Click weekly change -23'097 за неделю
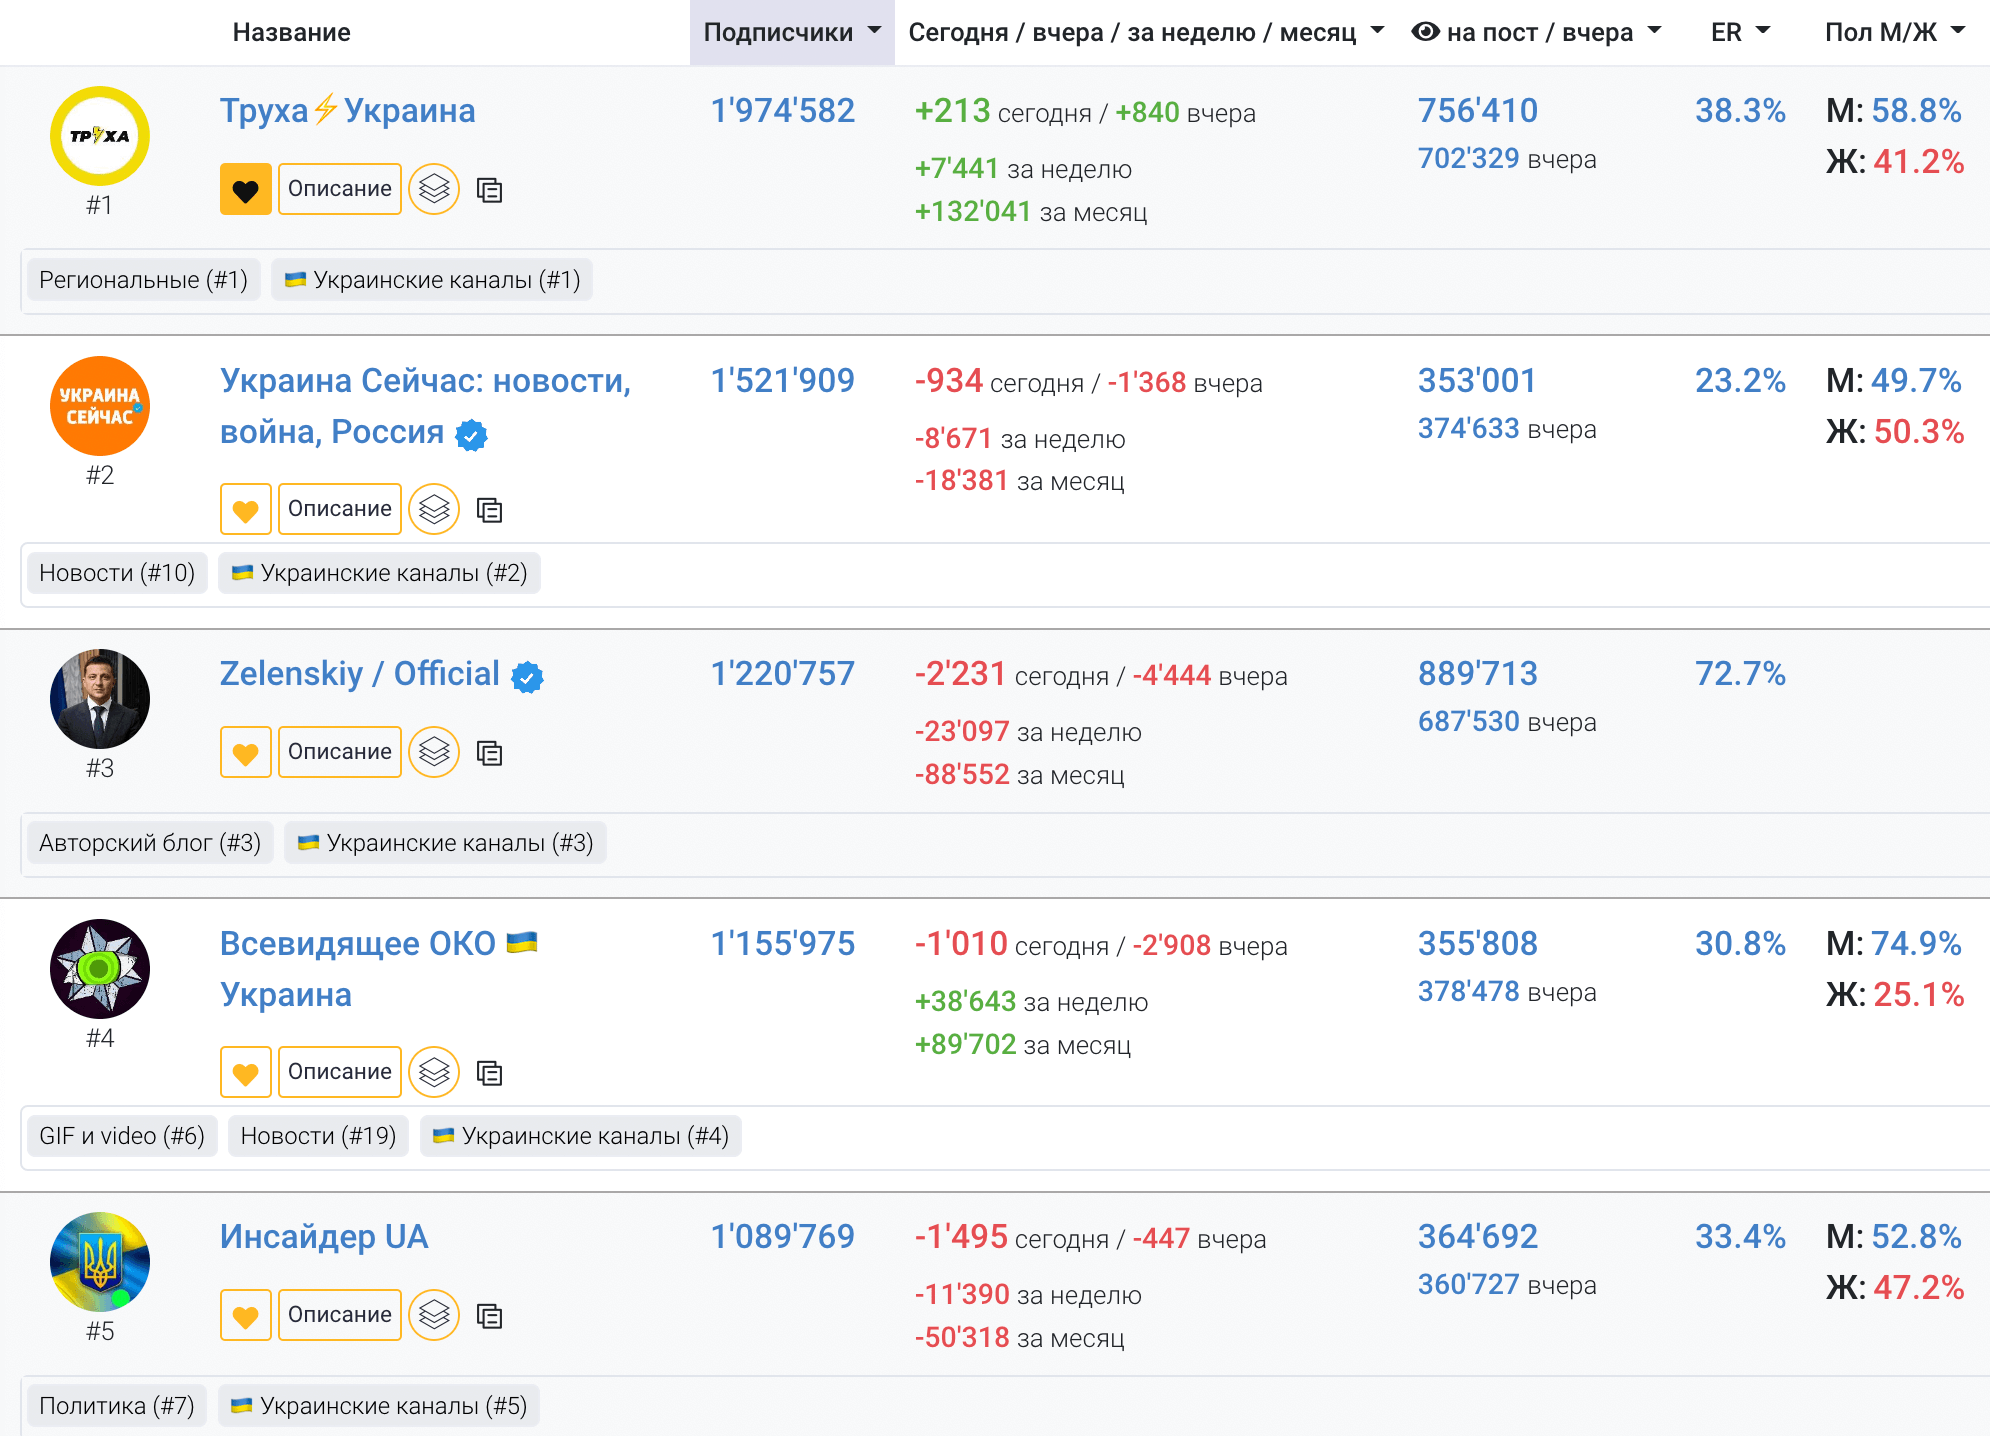 coord(1028,732)
